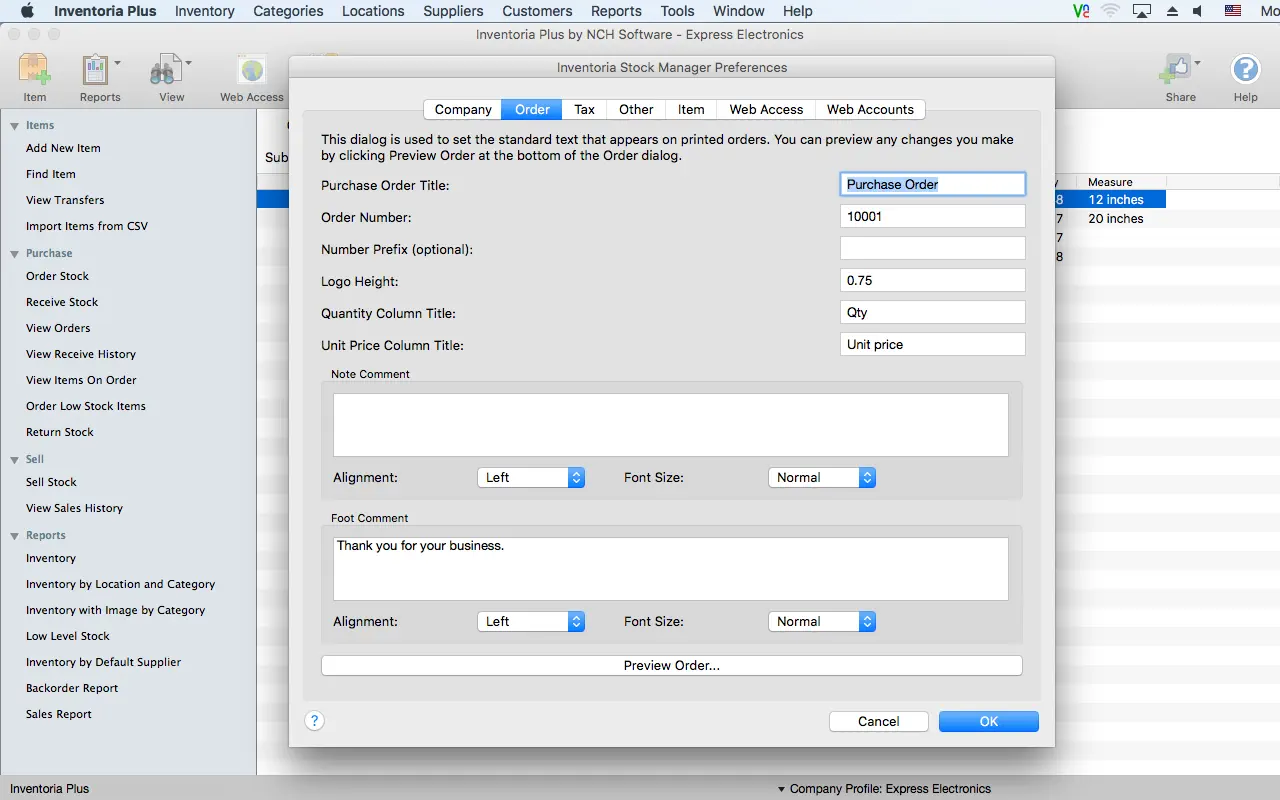This screenshot has width=1280, height=800.
Task: Open the Suppliers menu
Action: pyautogui.click(x=453, y=11)
